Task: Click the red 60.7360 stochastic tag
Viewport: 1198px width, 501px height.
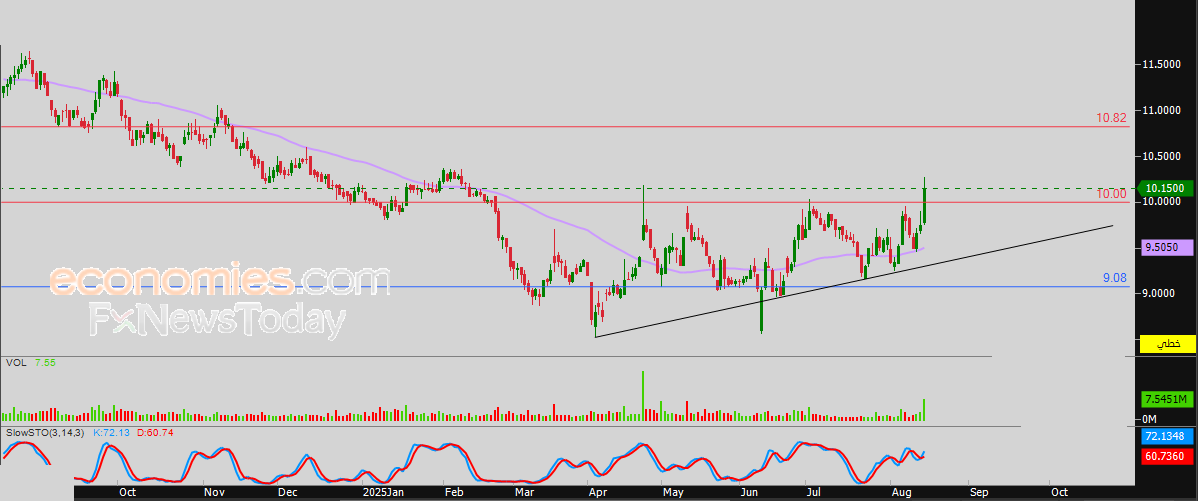Action: point(1166,456)
